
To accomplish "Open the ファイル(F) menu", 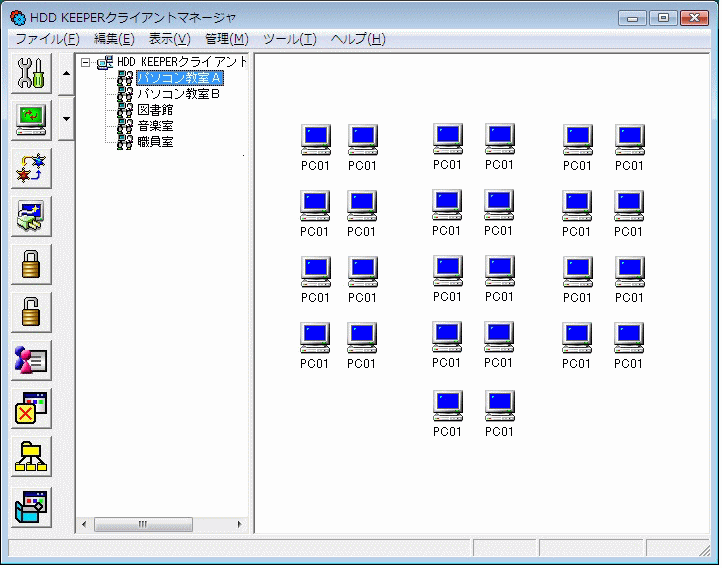I will 46,39.
